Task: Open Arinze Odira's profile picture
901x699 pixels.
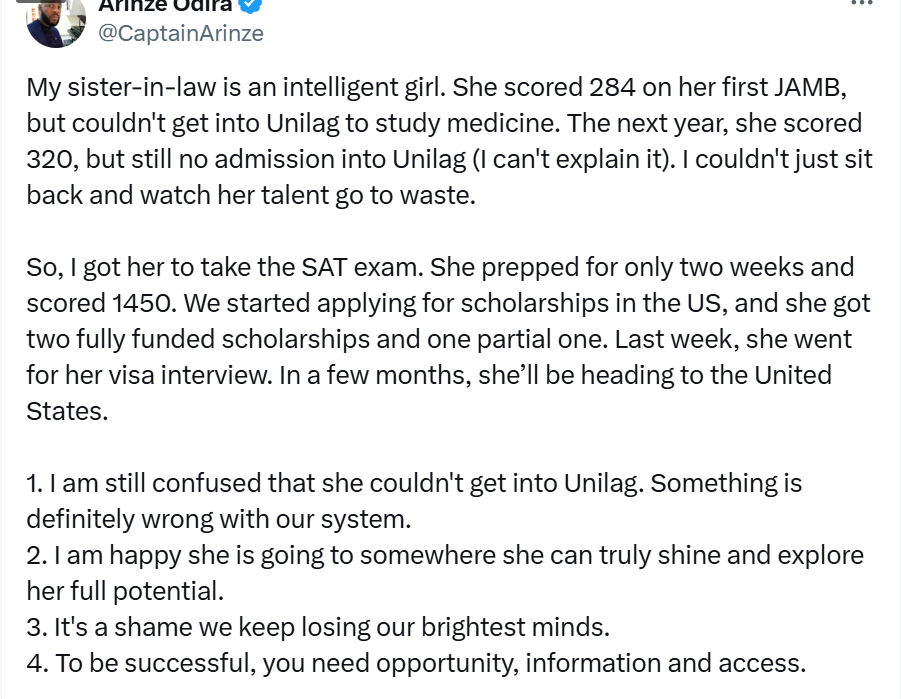Action: coord(56,20)
